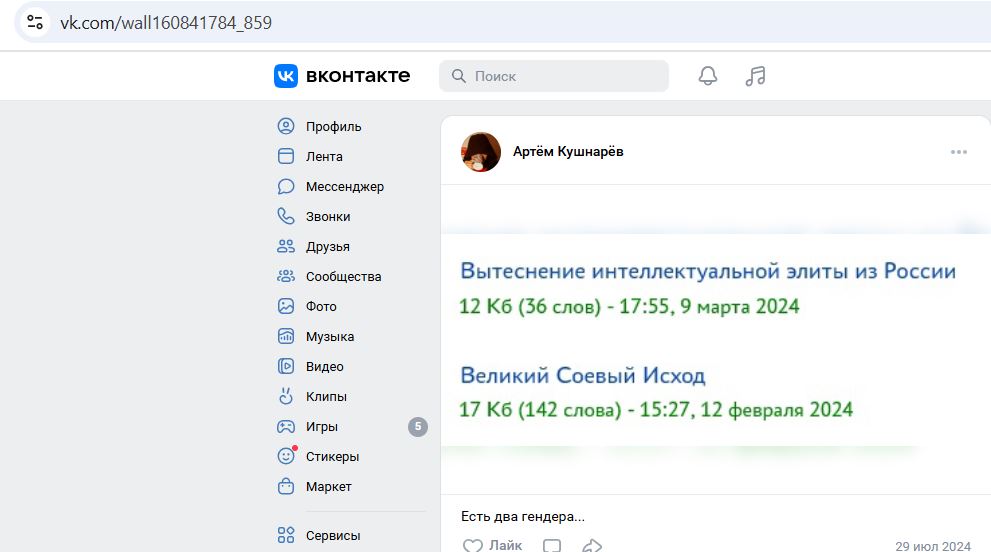Click the browser address bar URL

(x=166, y=23)
